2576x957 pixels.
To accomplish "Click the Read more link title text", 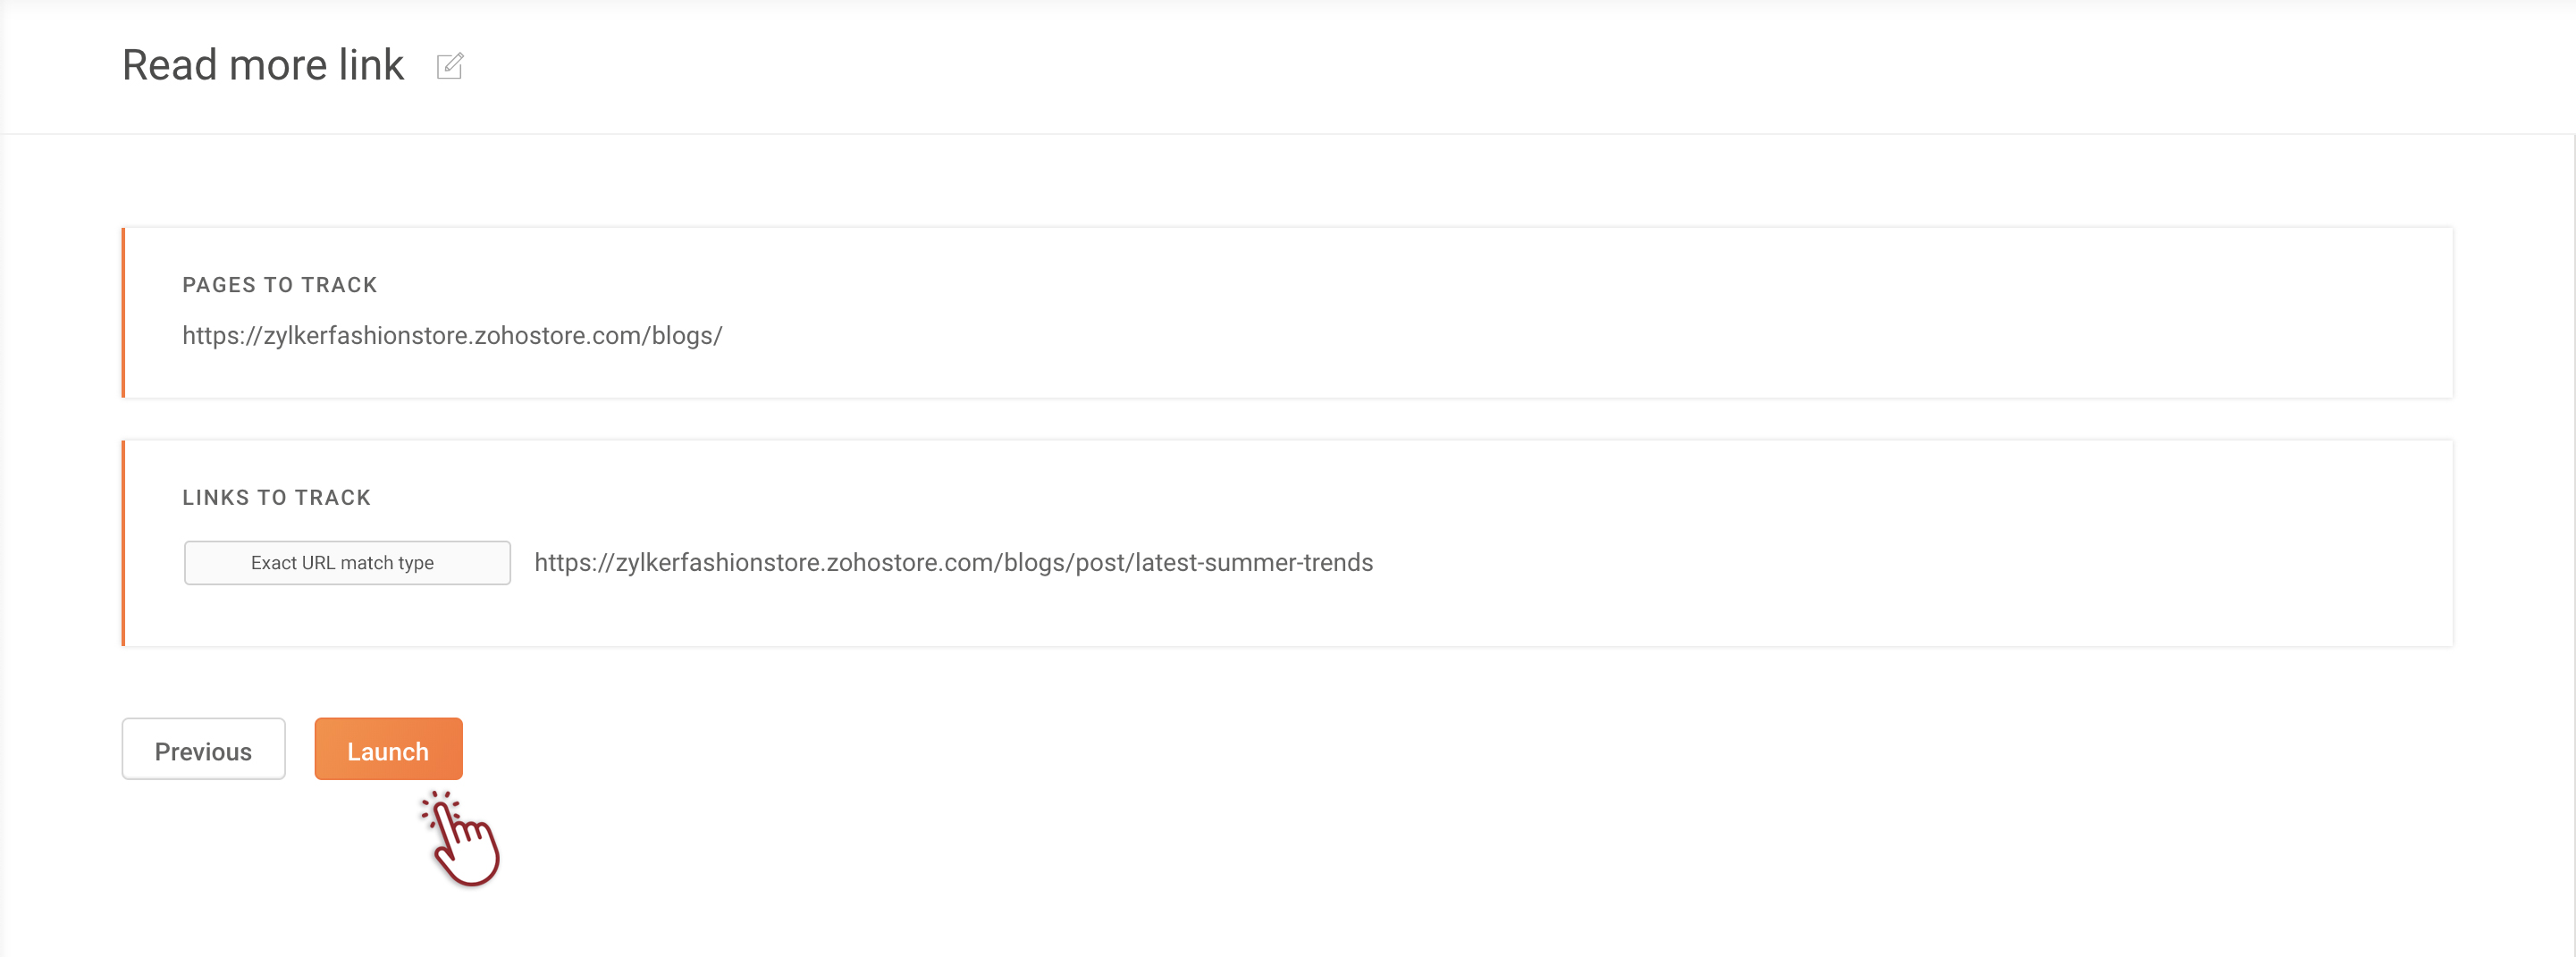I will (263, 66).
